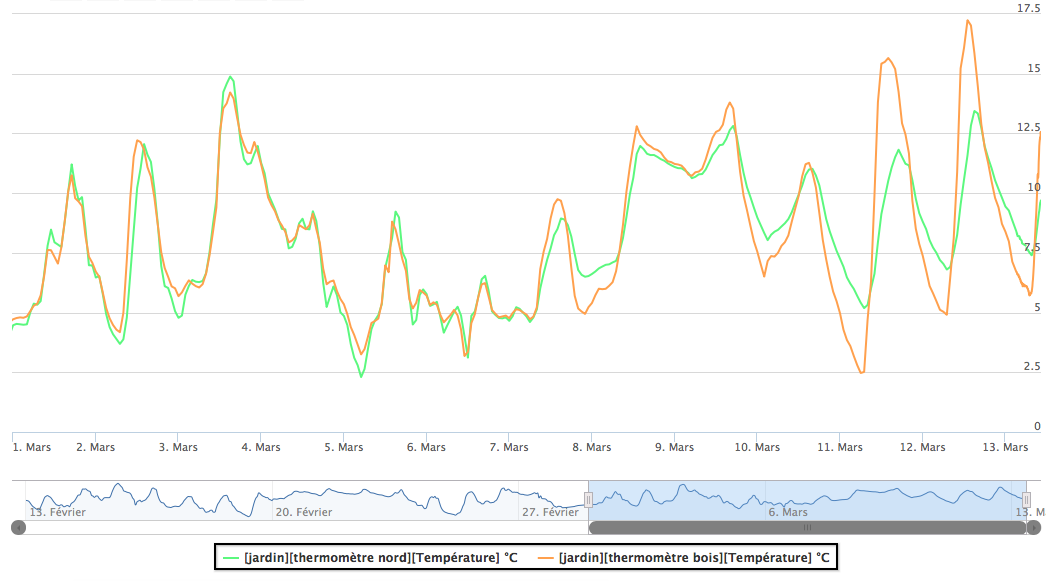This screenshot has height=581, width=1046.
Task: Click the '10. Mars' axis label
Action: 757,447
